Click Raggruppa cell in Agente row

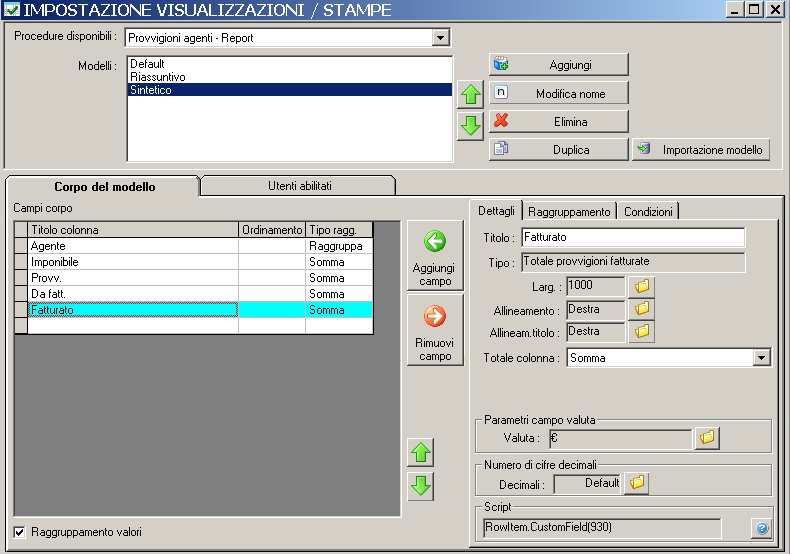339,246
